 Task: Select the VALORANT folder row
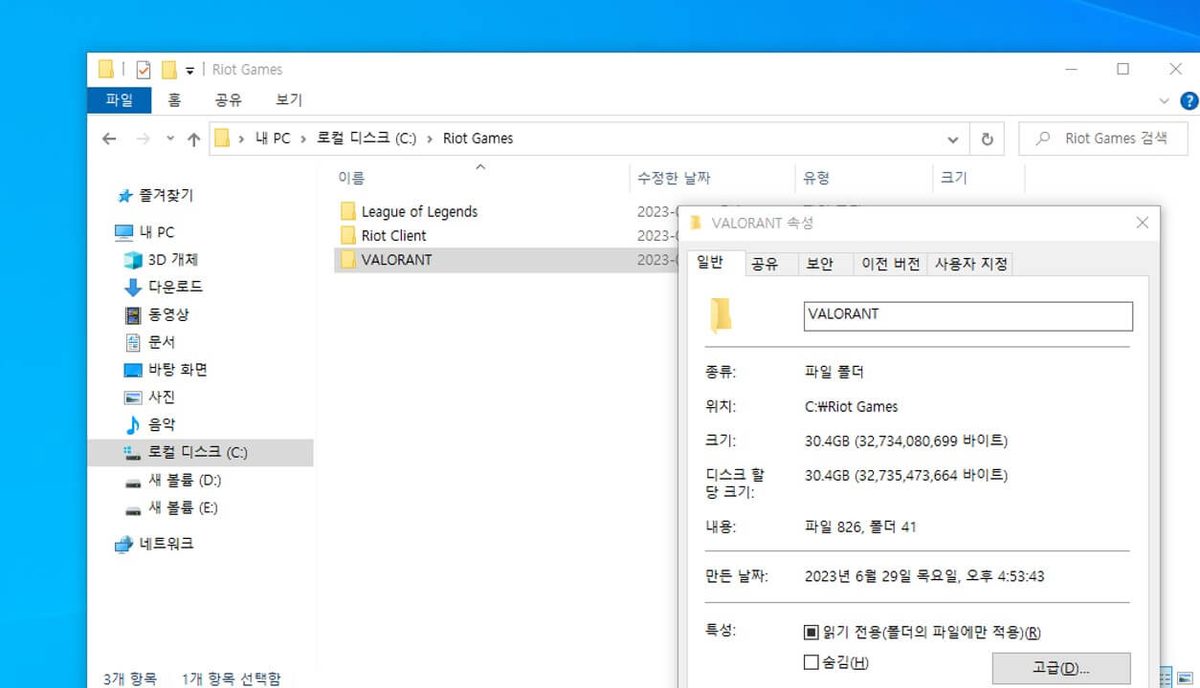pos(505,260)
